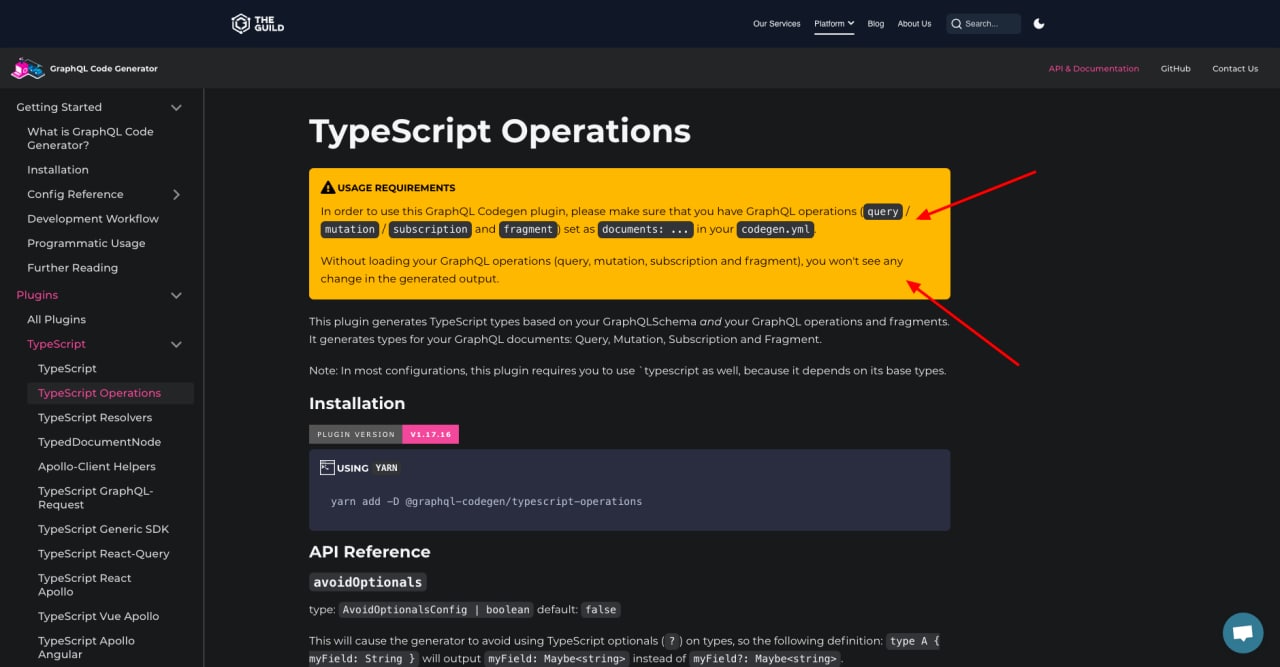Click the 'documents: ...' code label
Screen dimensions: 1280x667
[x=645, y=229]
